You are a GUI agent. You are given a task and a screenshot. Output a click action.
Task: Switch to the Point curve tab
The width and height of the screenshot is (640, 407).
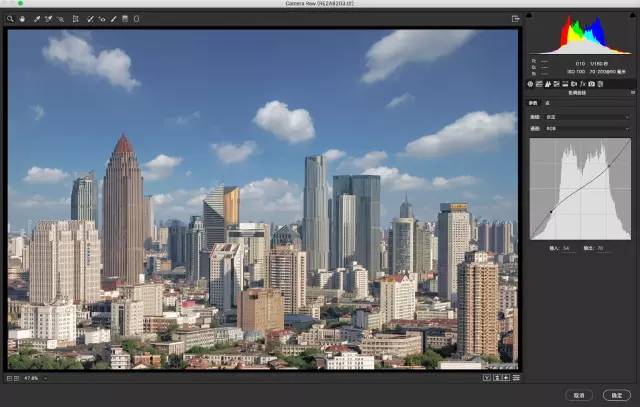[546, 103]
